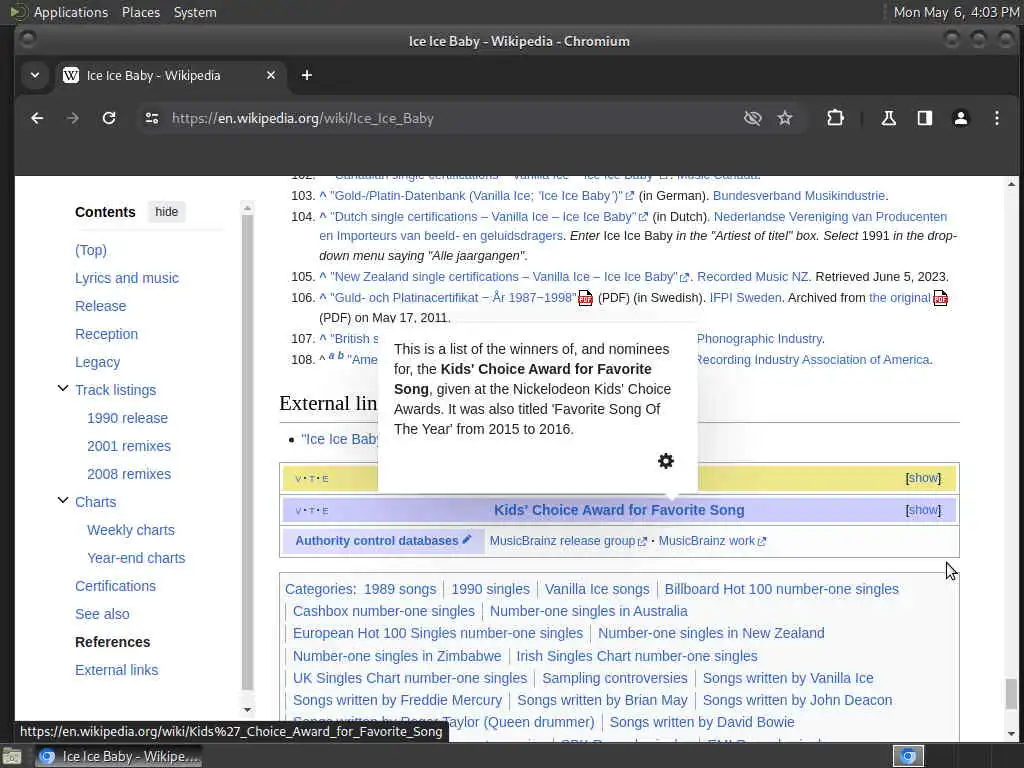
Task: Open the Chromium three-dot menu
Action: click(997, 118)
